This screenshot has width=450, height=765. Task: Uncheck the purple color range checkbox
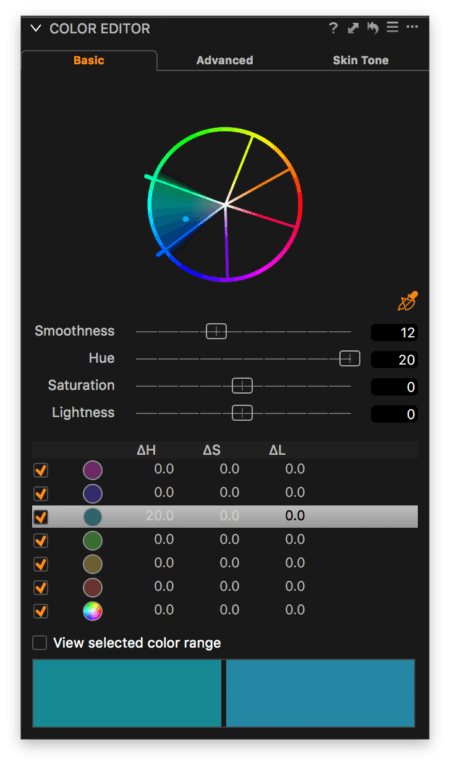click(x=41, y=470)
